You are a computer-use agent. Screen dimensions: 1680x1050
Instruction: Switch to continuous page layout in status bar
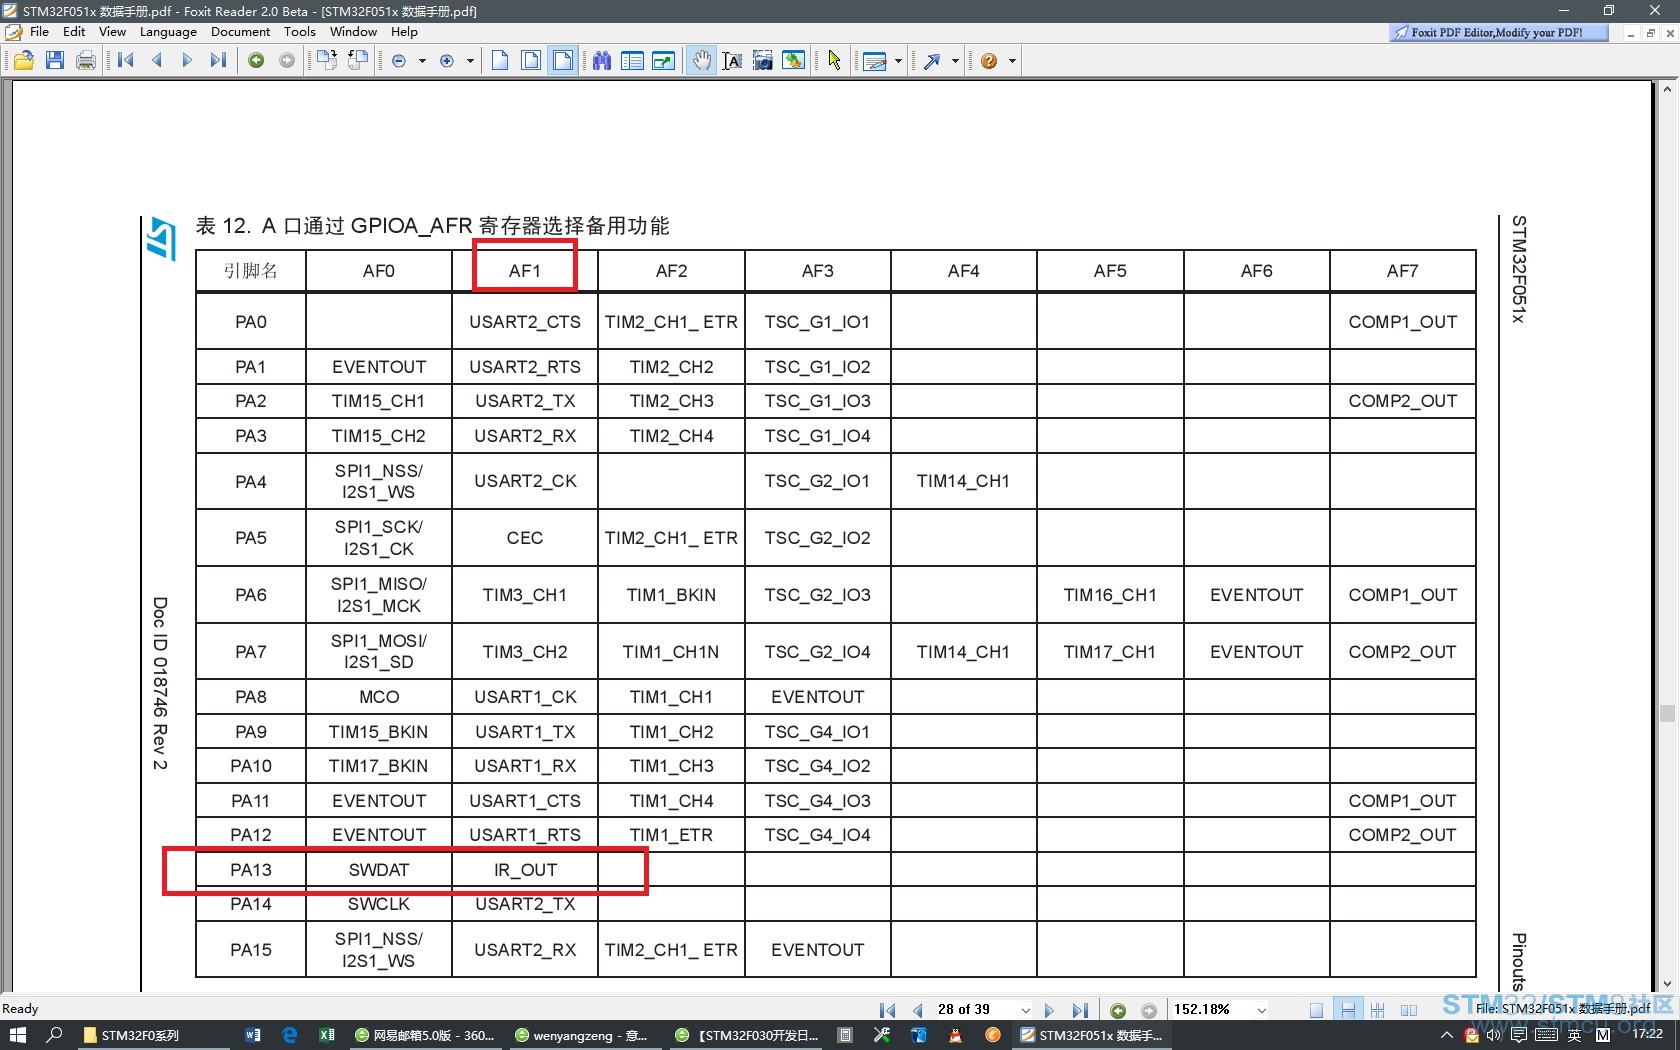pos(1347,1010)
